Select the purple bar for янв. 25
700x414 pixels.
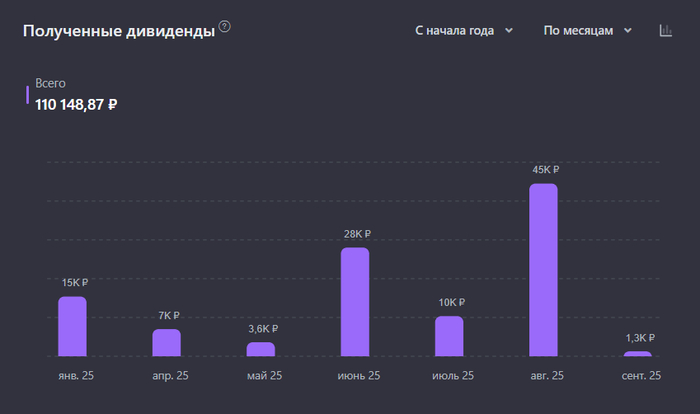click(72, 326)
